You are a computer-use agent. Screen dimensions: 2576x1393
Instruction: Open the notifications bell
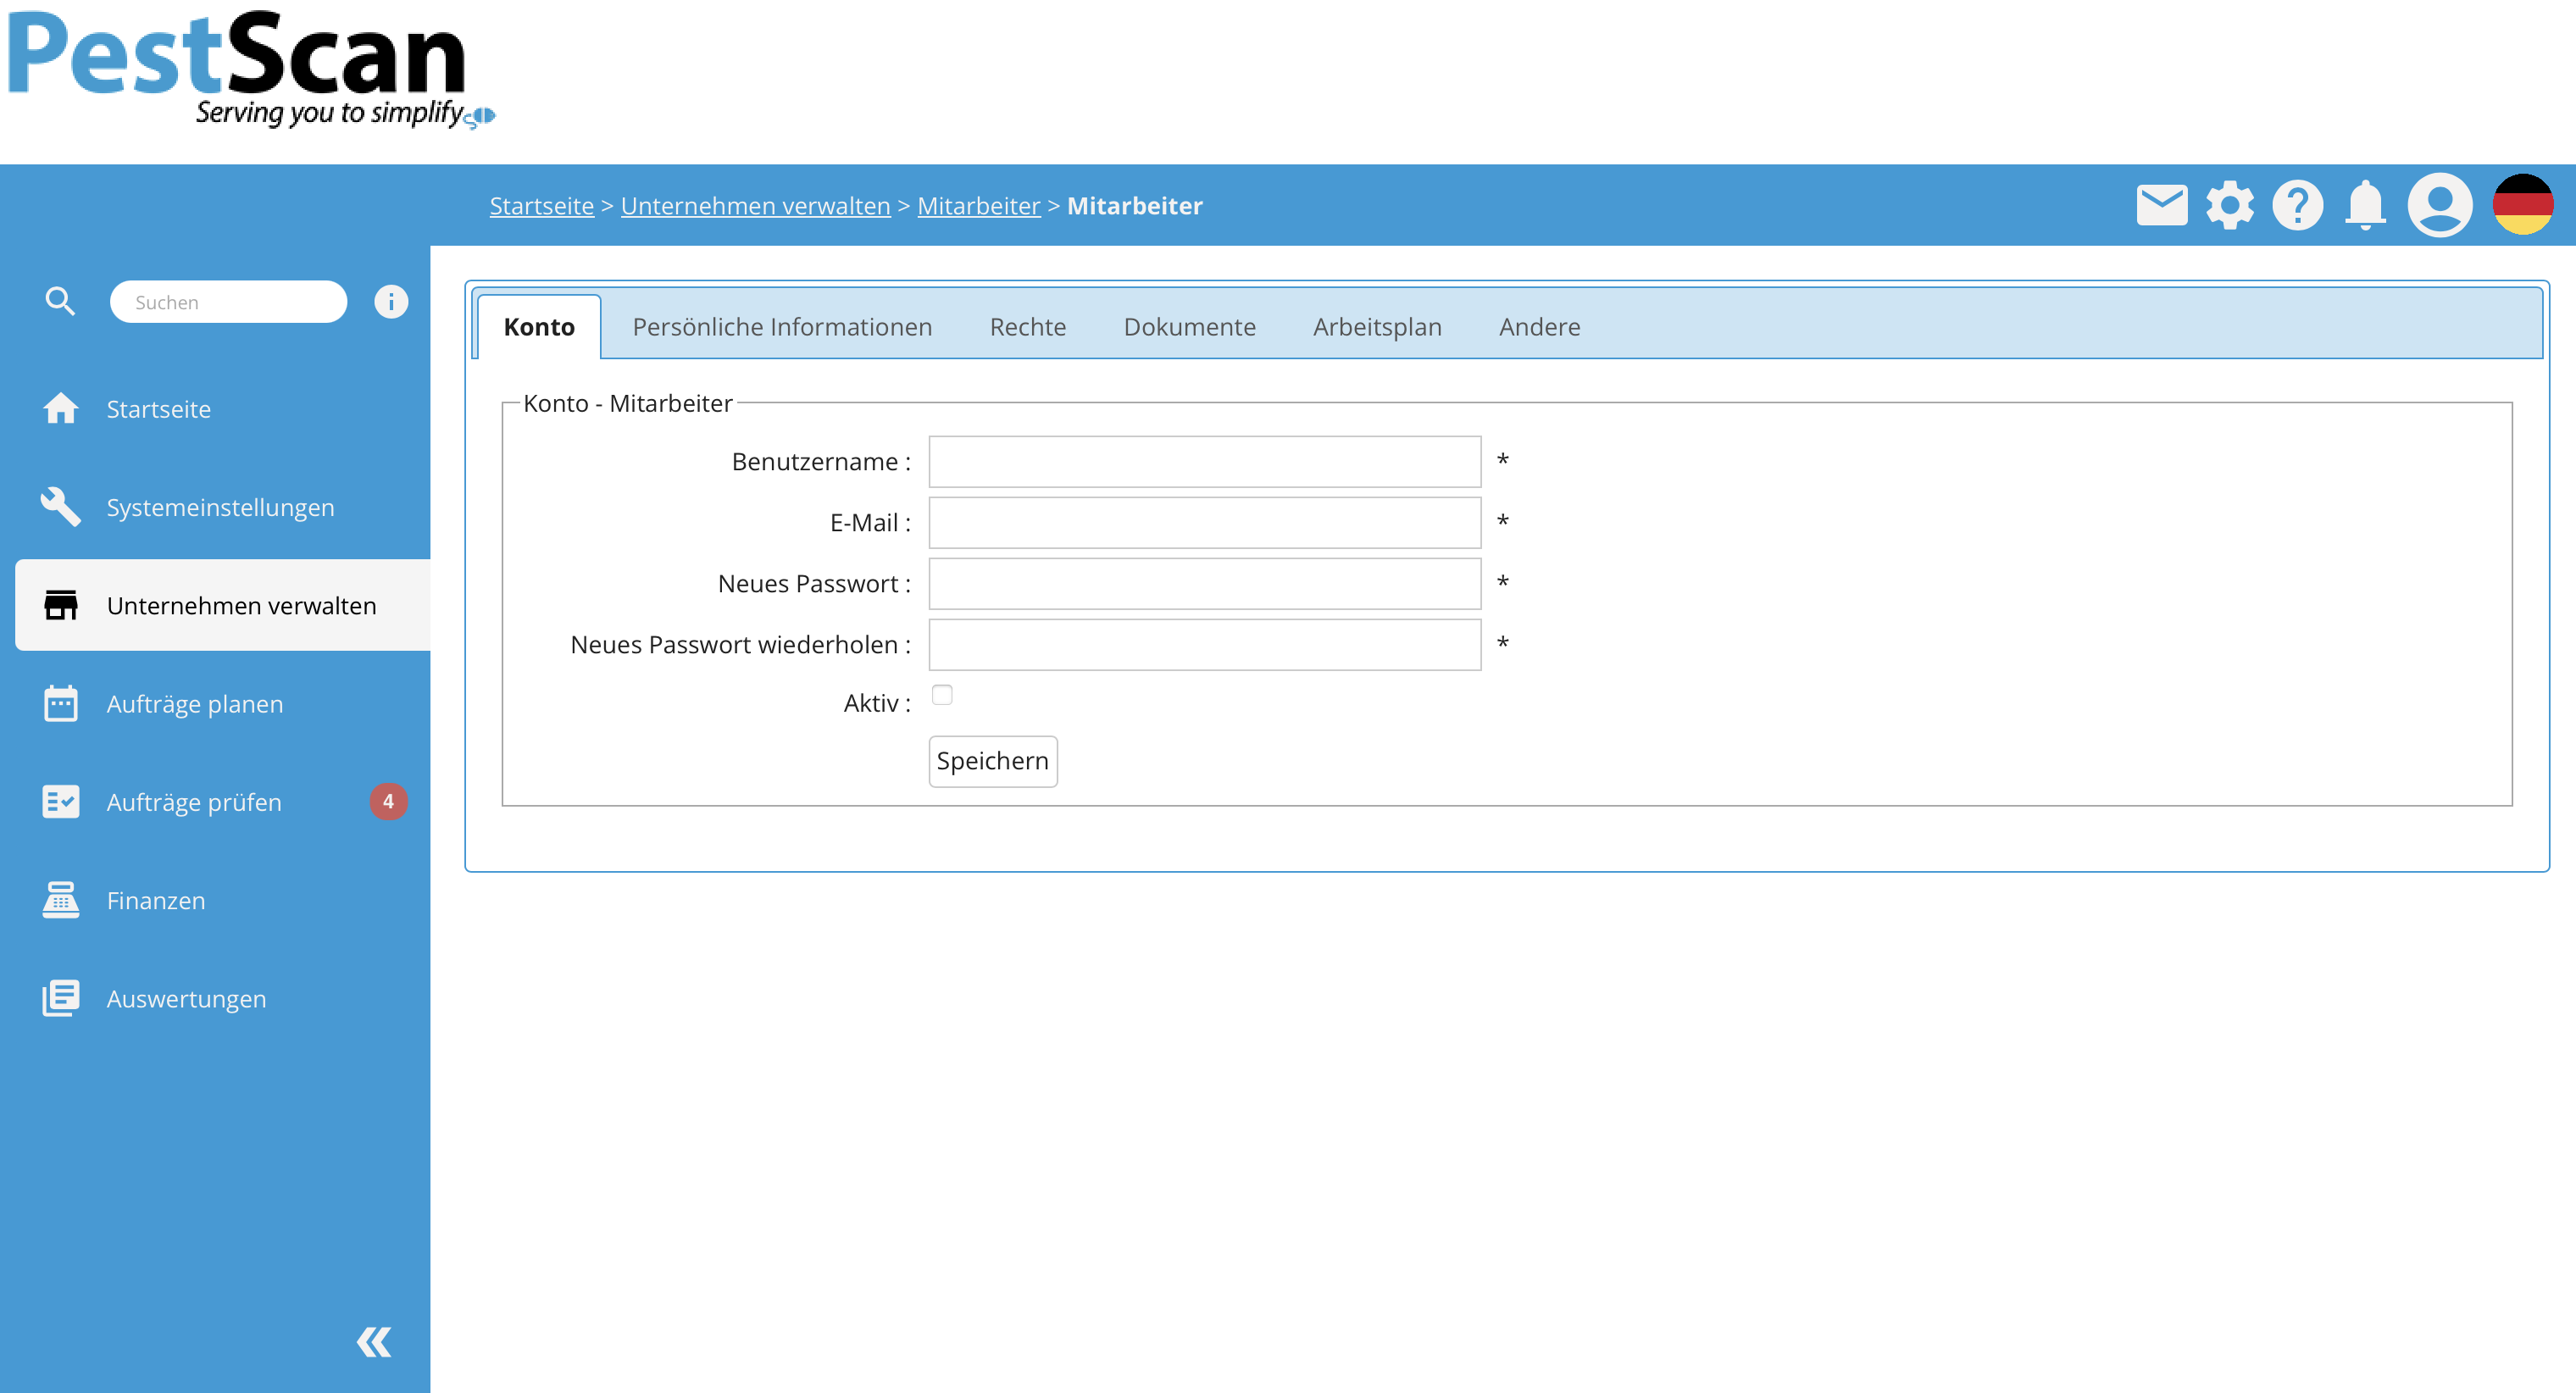[2365, 205]
